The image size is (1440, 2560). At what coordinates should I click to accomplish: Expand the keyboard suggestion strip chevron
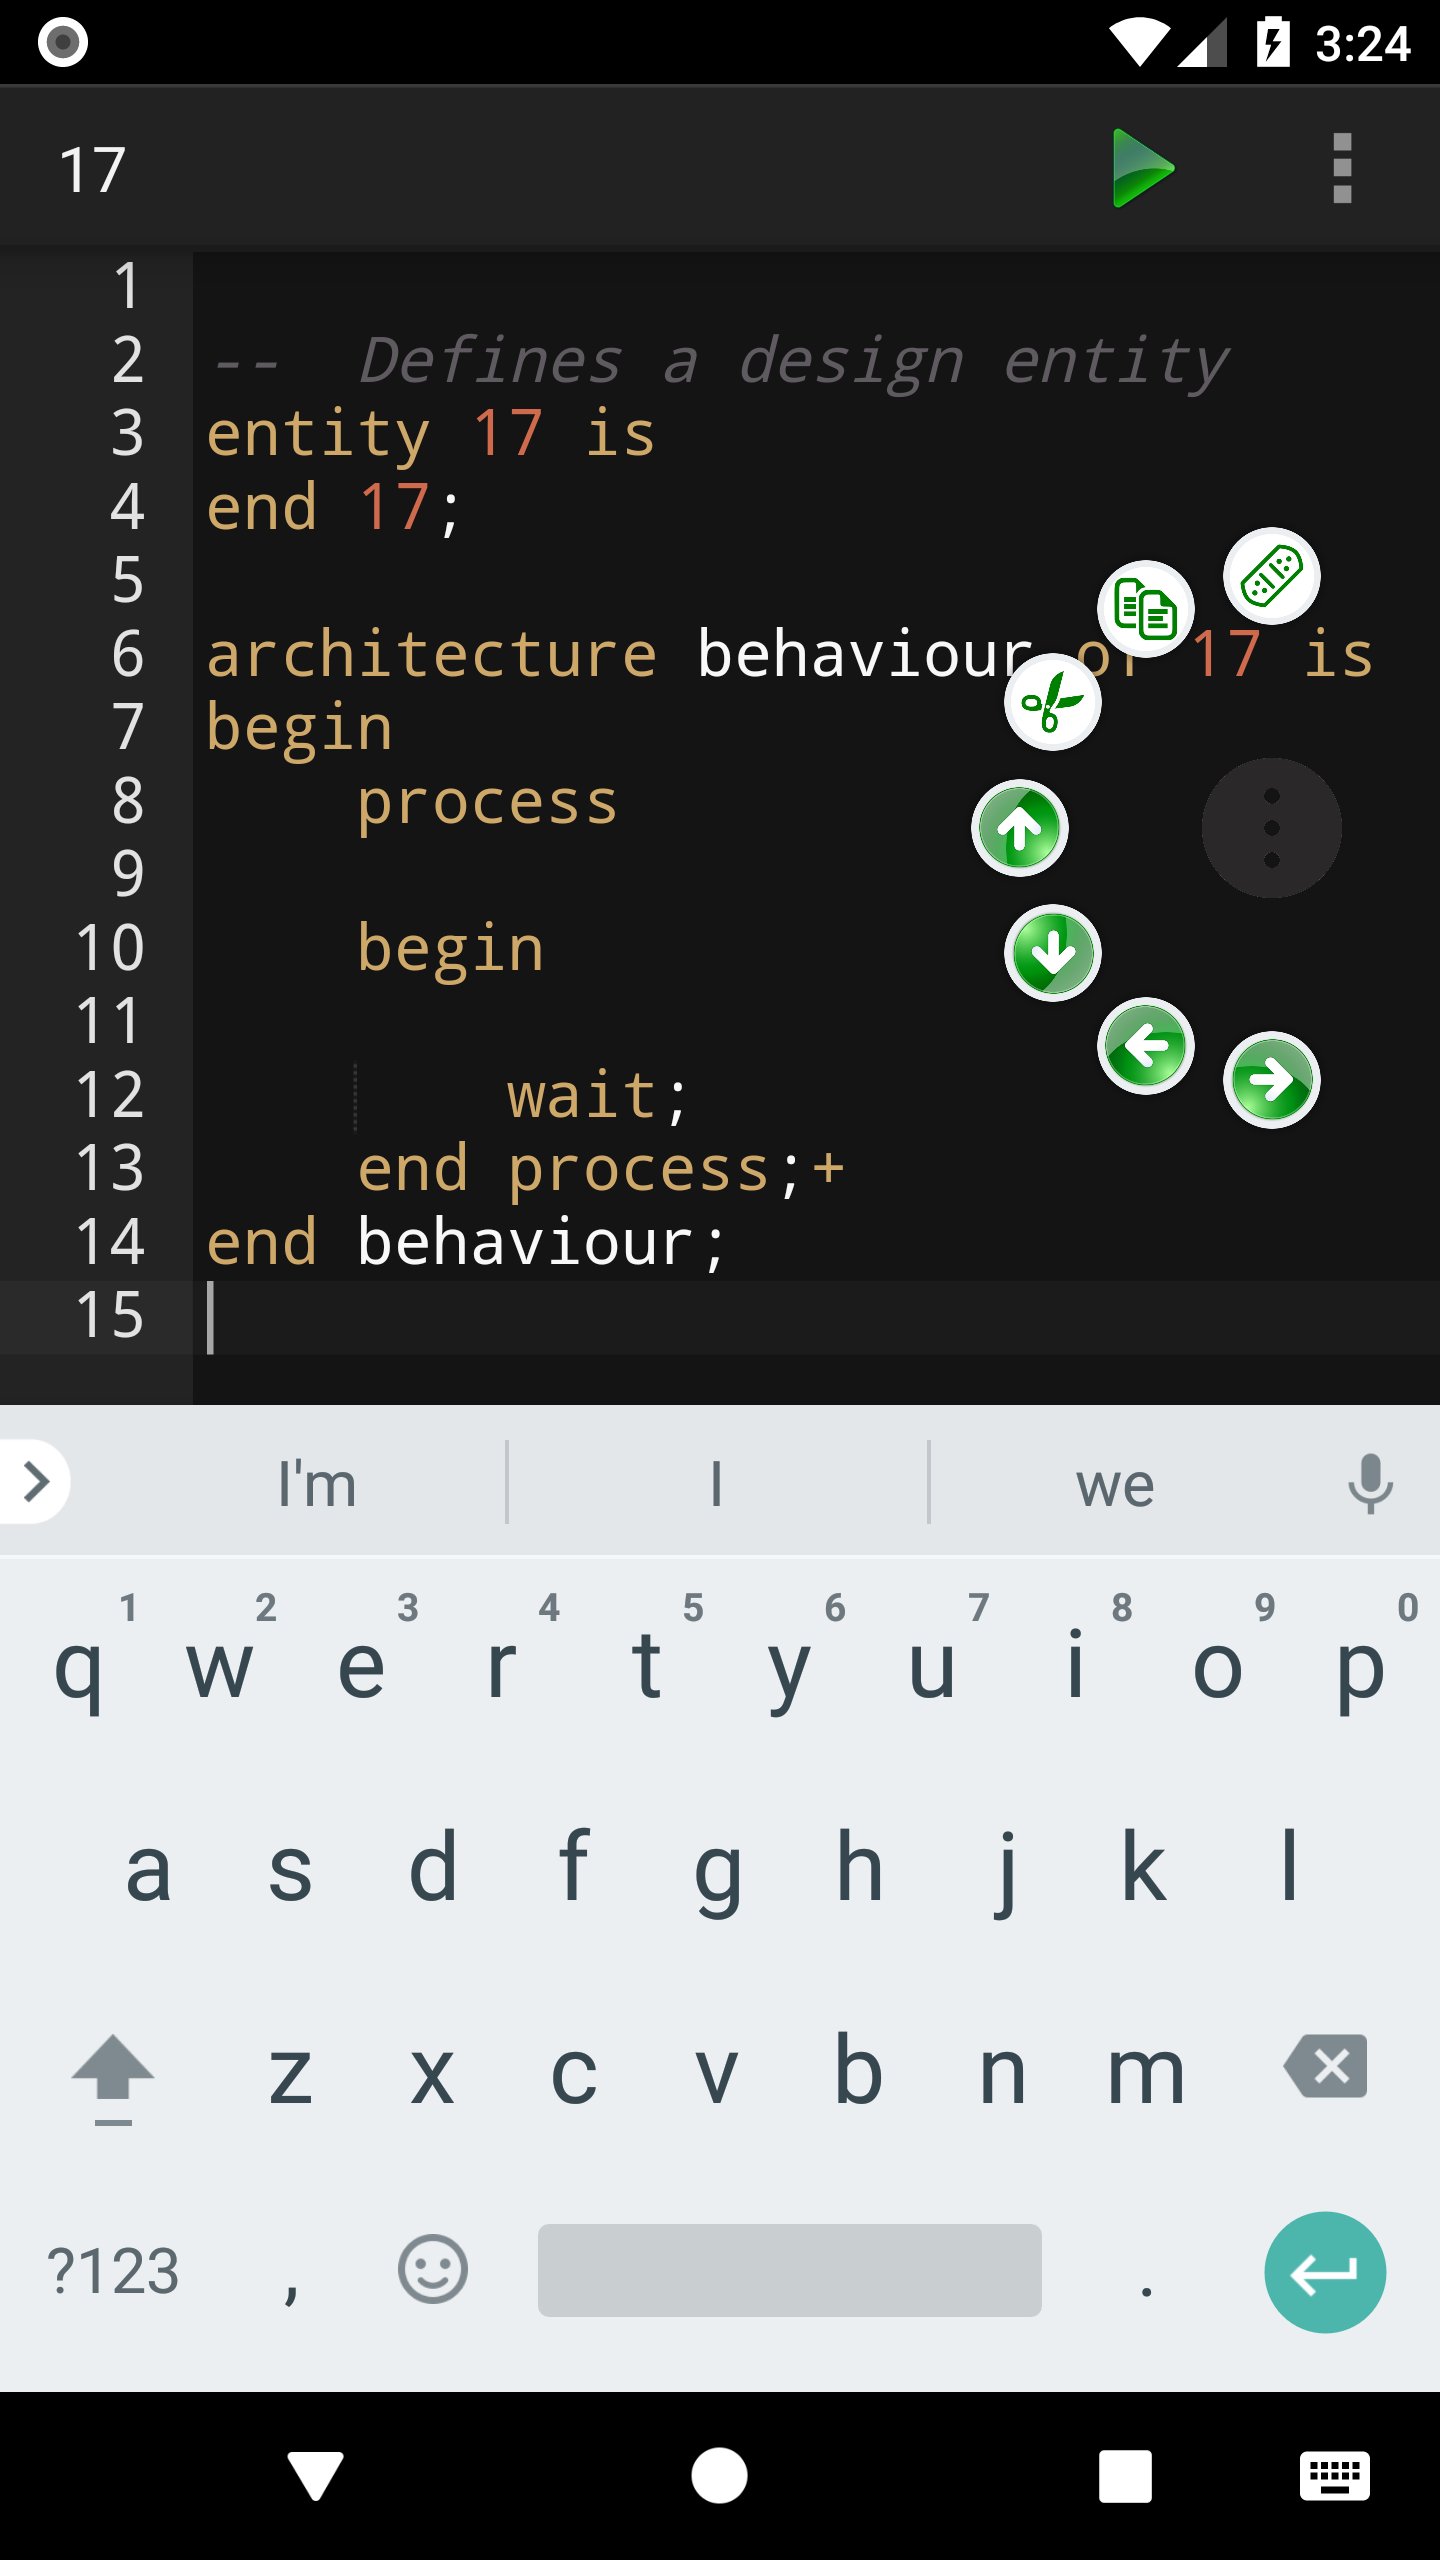[x=36, y=1482]
